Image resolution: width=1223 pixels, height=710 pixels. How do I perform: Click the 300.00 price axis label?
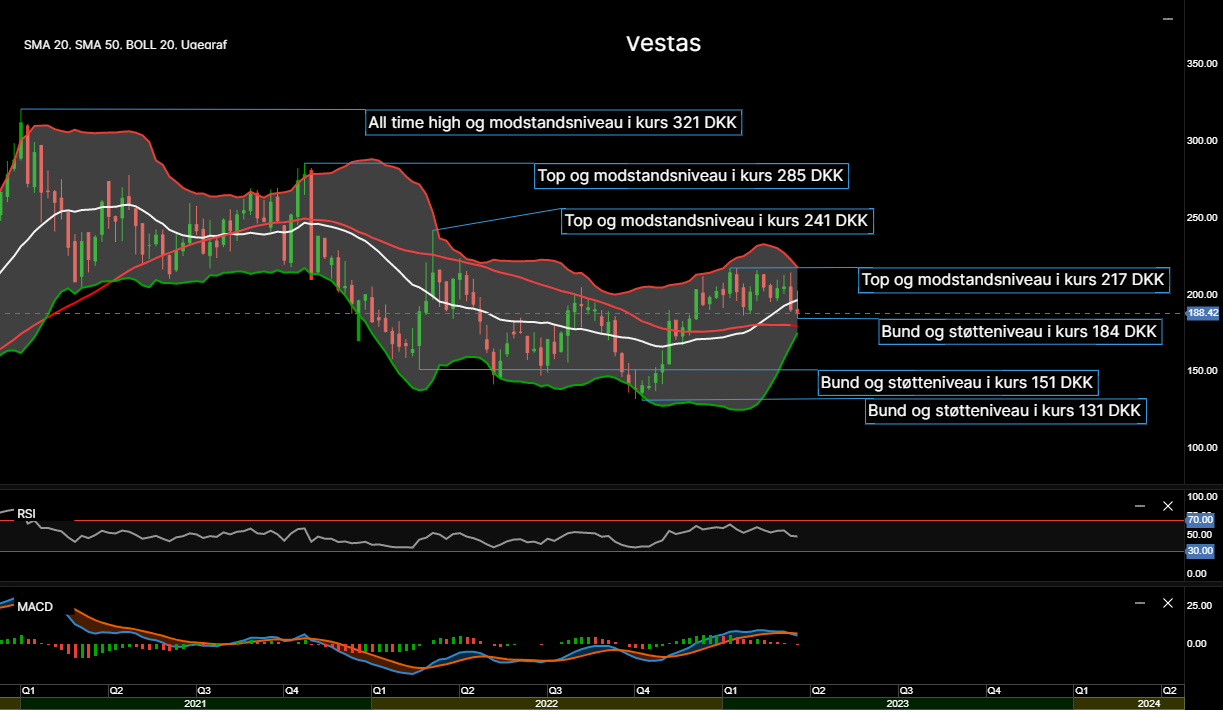(x=1203, y=141)
